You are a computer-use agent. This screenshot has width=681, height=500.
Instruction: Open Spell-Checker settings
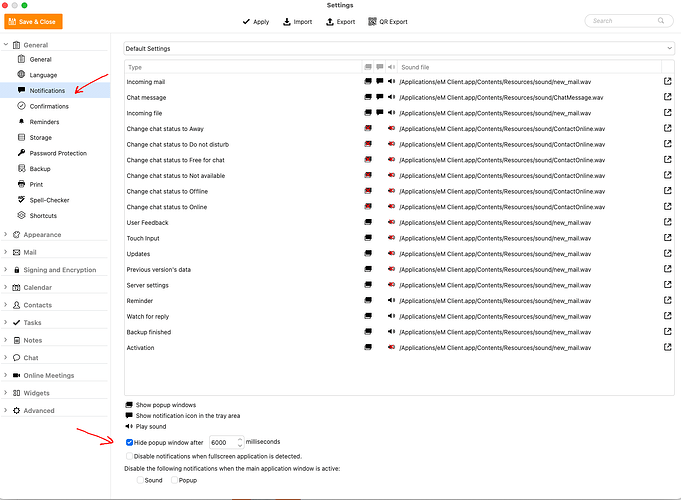pyautogui.click(x=49, y=200)
